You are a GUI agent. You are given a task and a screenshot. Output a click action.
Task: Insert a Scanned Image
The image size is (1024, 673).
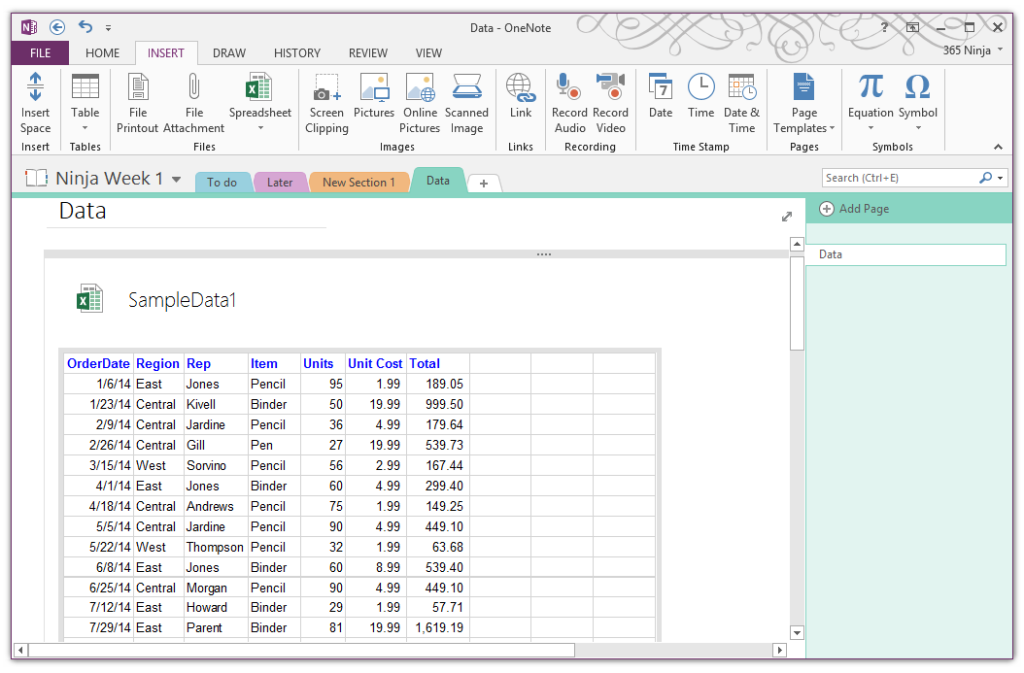[466, 103]
